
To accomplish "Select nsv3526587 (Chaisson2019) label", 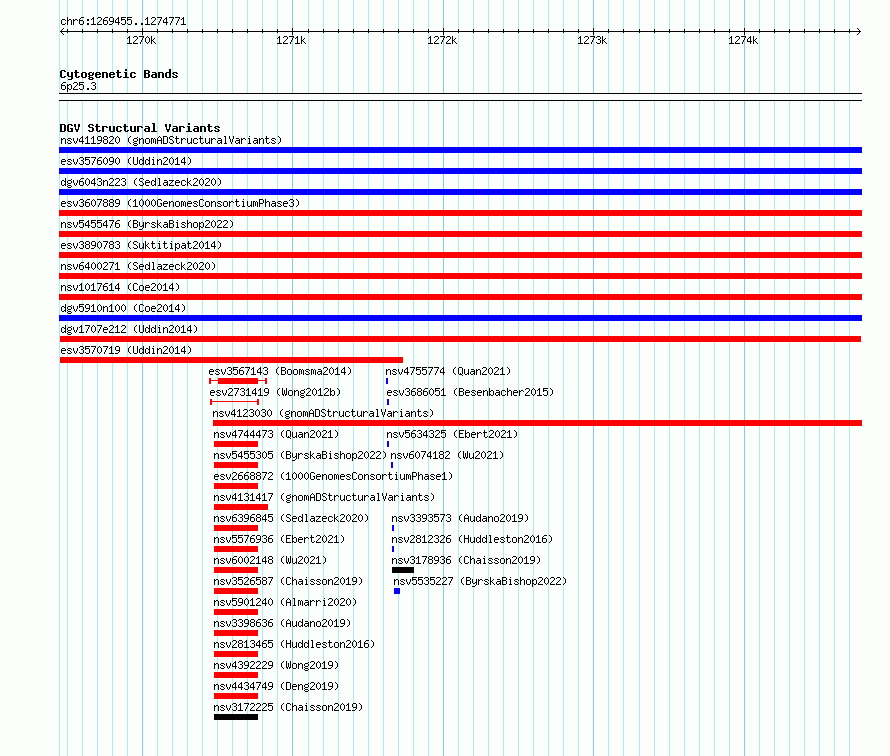I will [288, 581].
